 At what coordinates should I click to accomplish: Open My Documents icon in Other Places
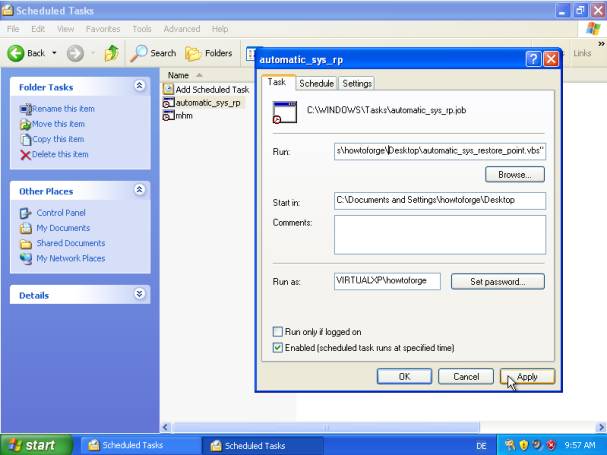tap(26, 228)
